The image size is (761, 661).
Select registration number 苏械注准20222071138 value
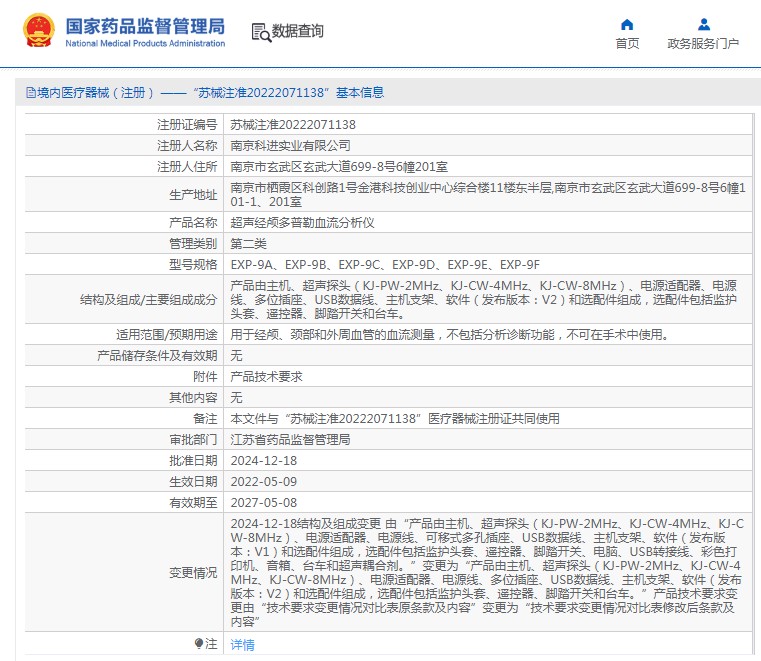coord(293,125)
